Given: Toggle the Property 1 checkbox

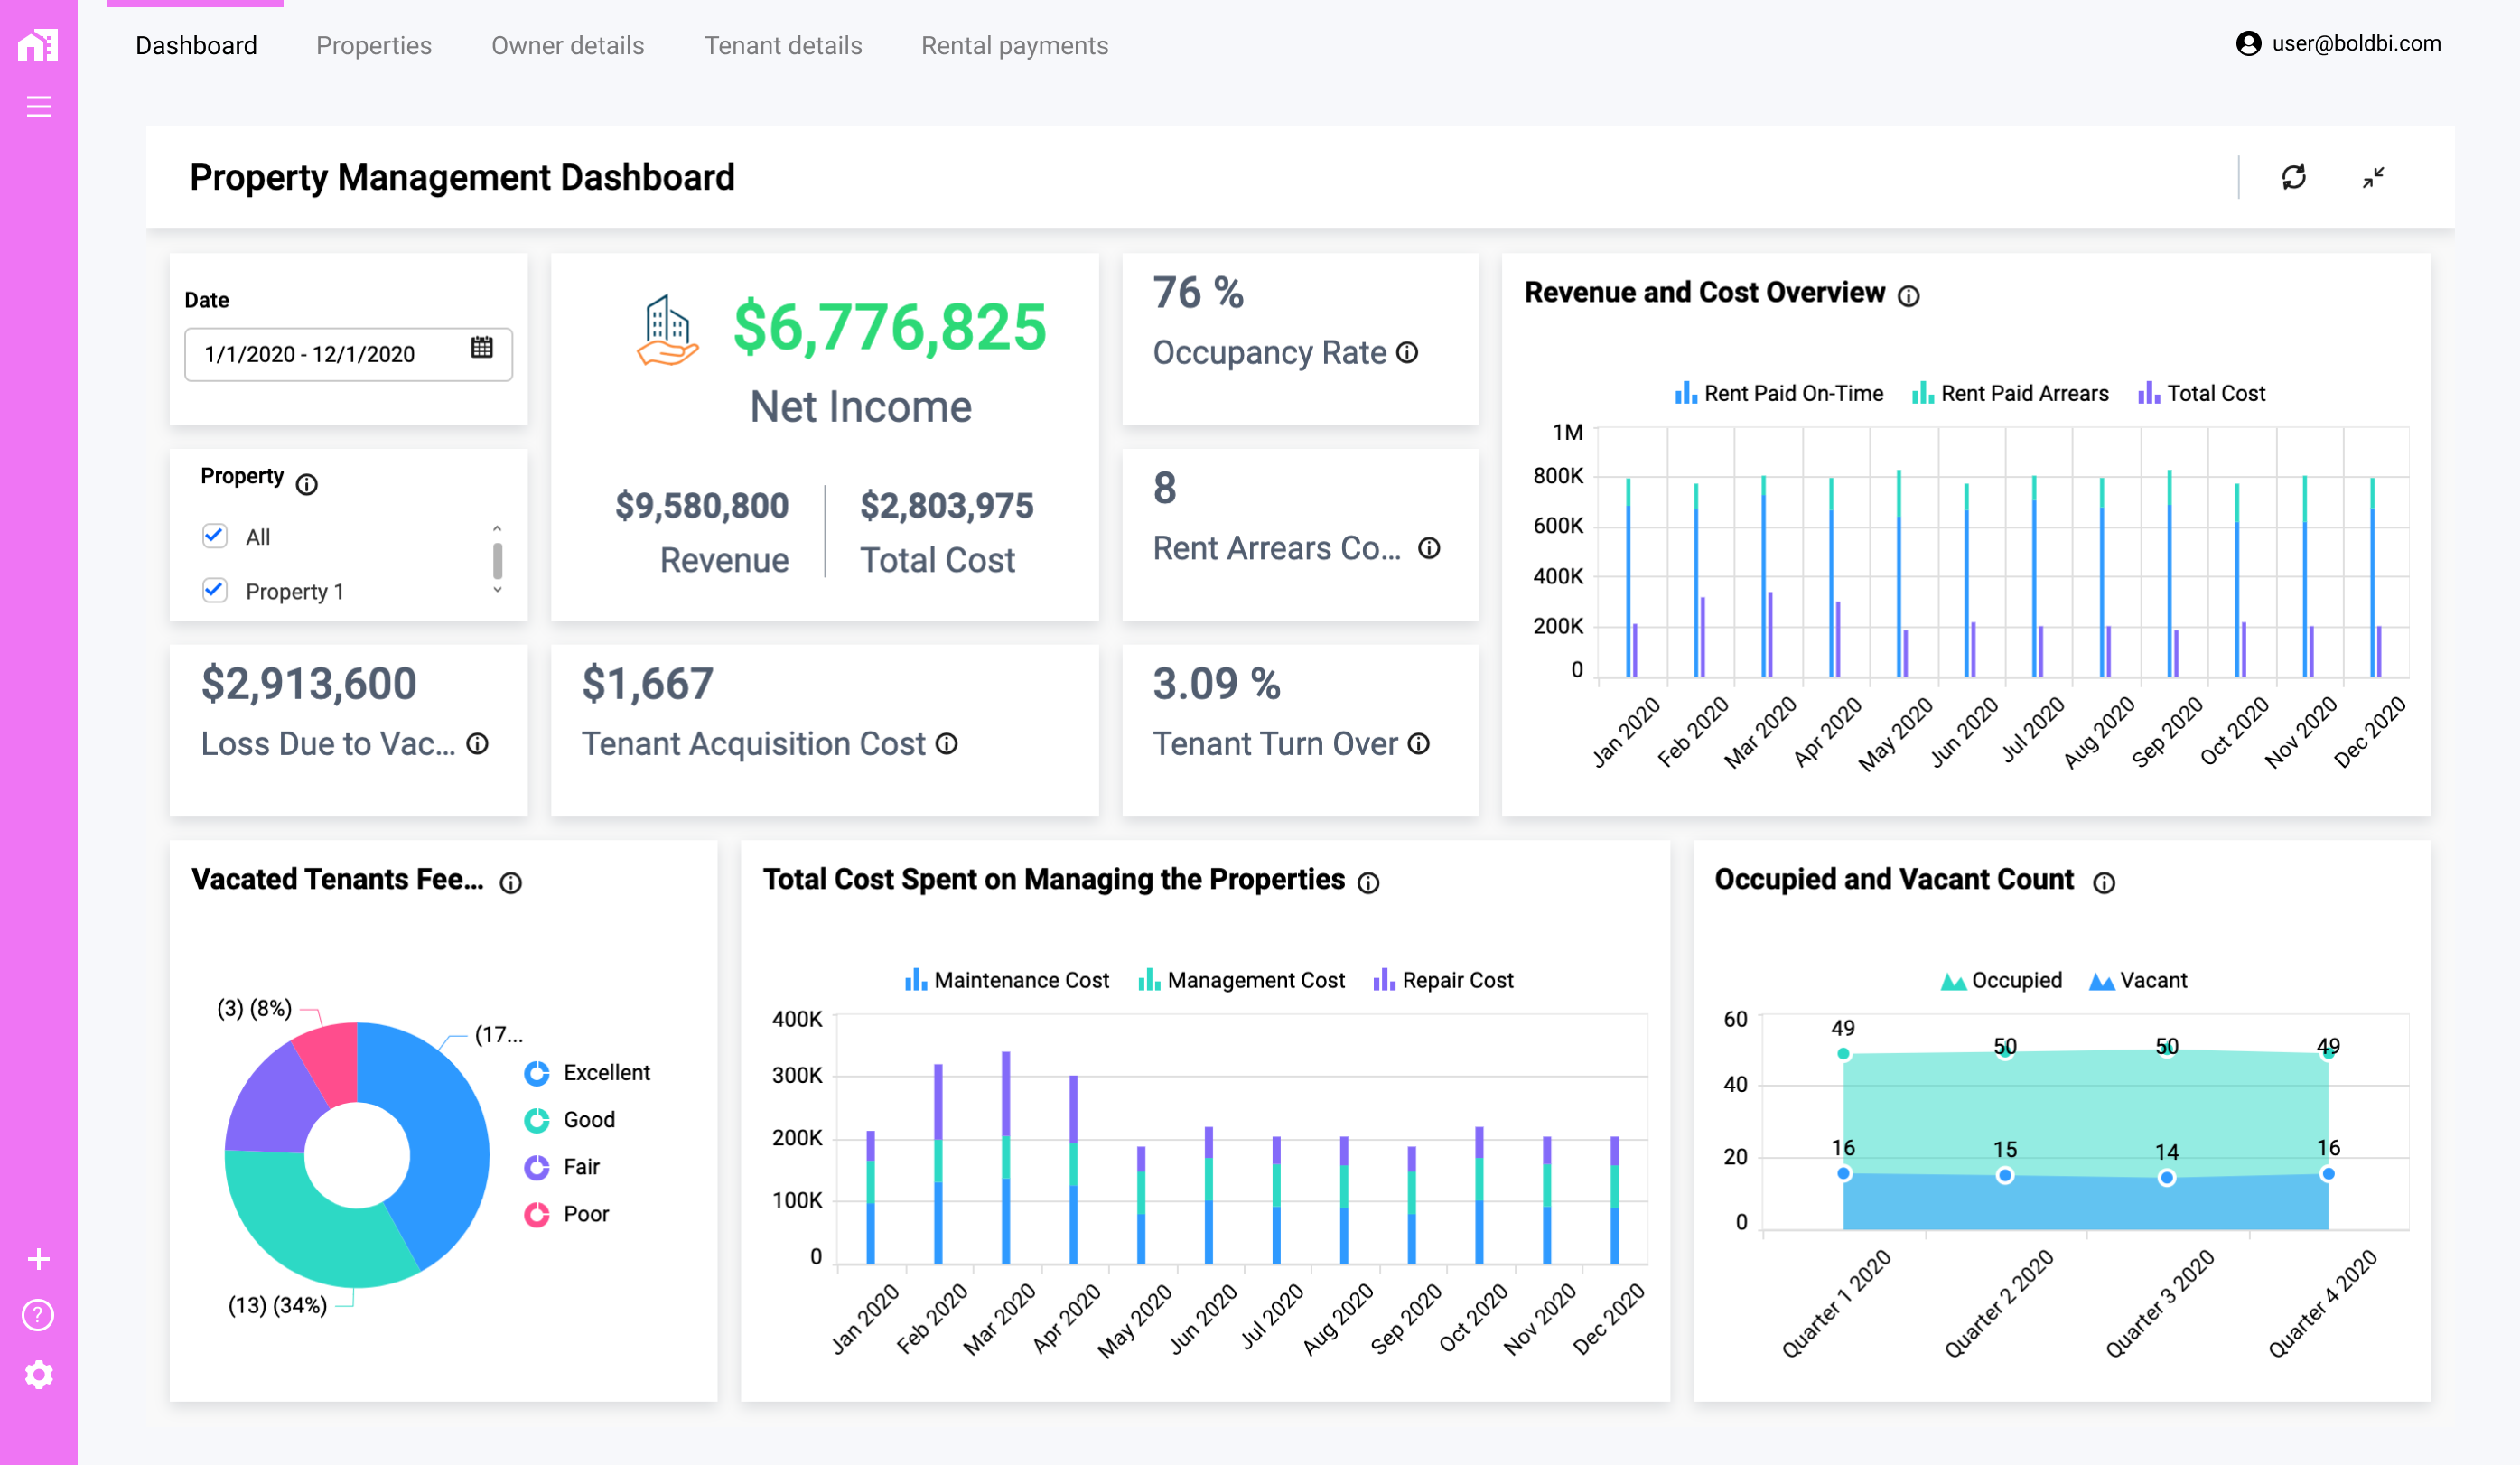Looking at the screenshot, I should 214,592.
